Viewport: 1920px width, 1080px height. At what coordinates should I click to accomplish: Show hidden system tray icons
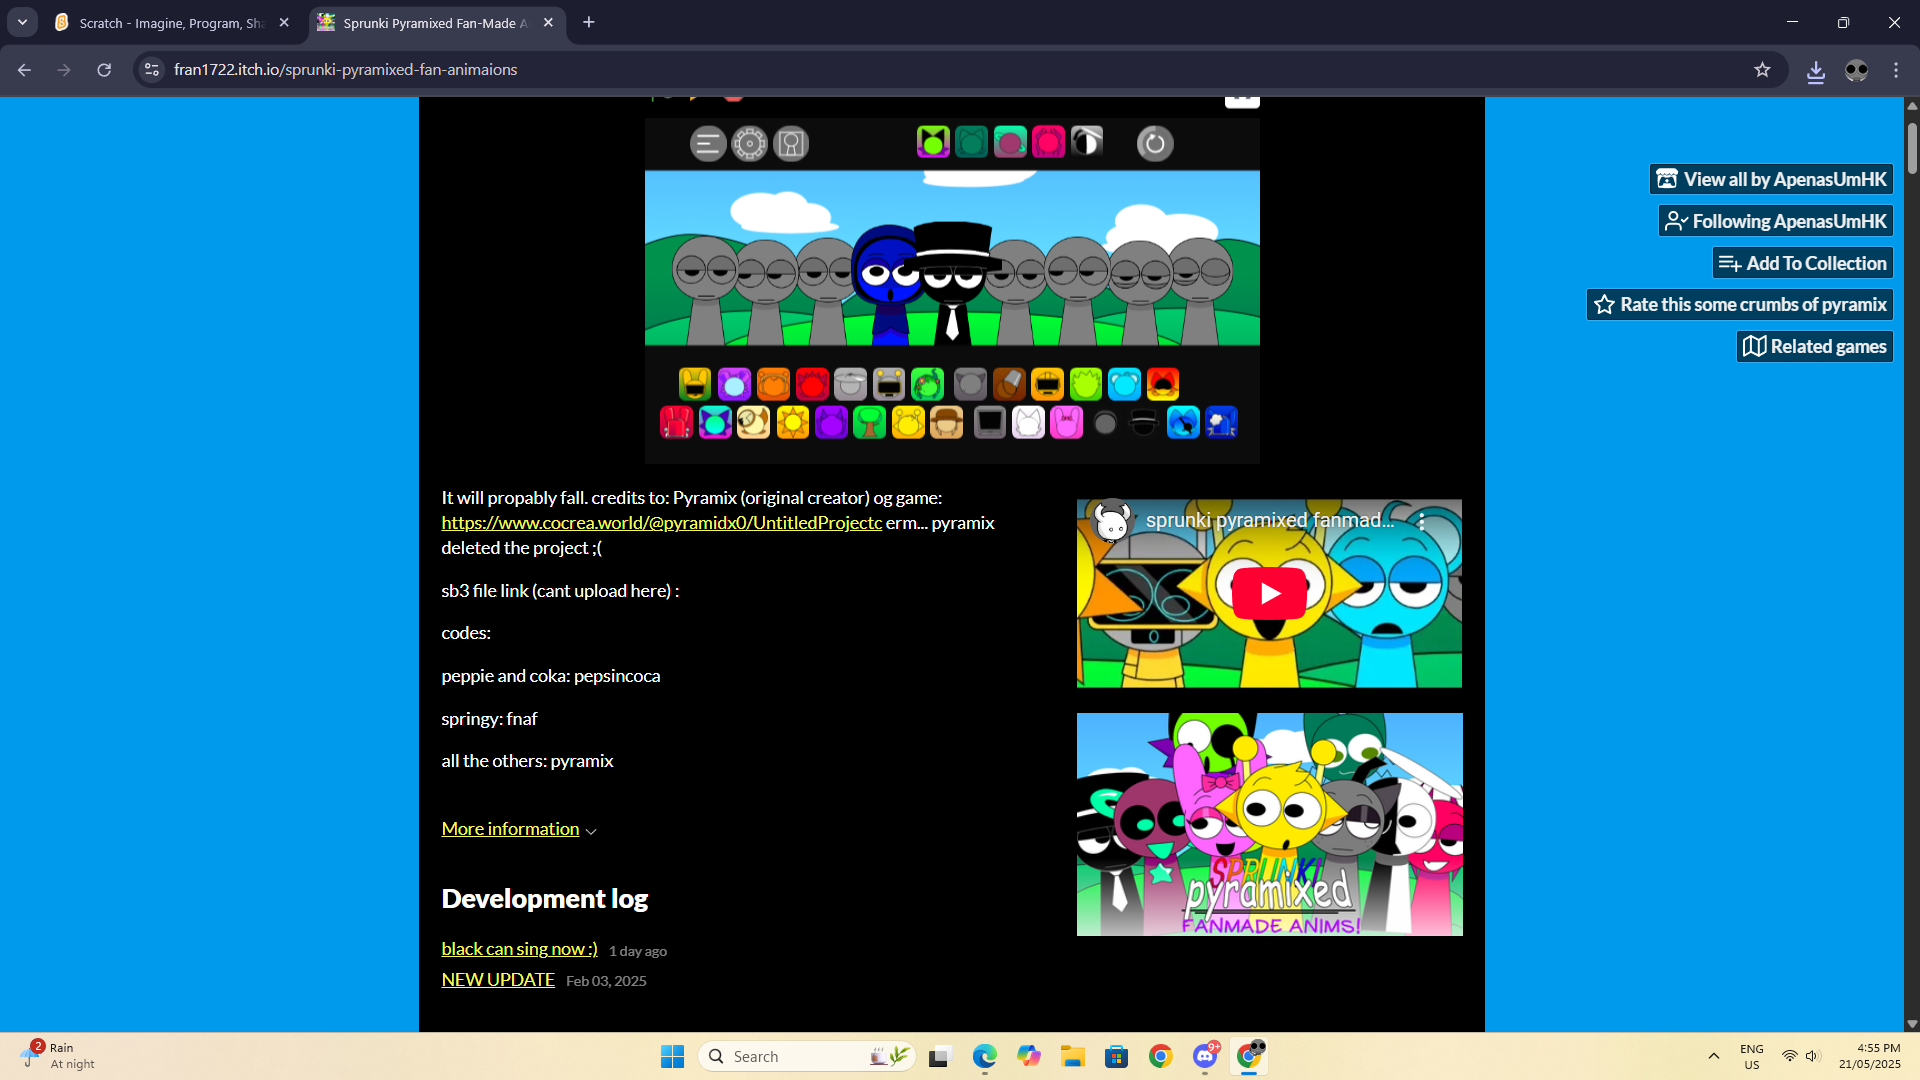coord(1713,1056)
